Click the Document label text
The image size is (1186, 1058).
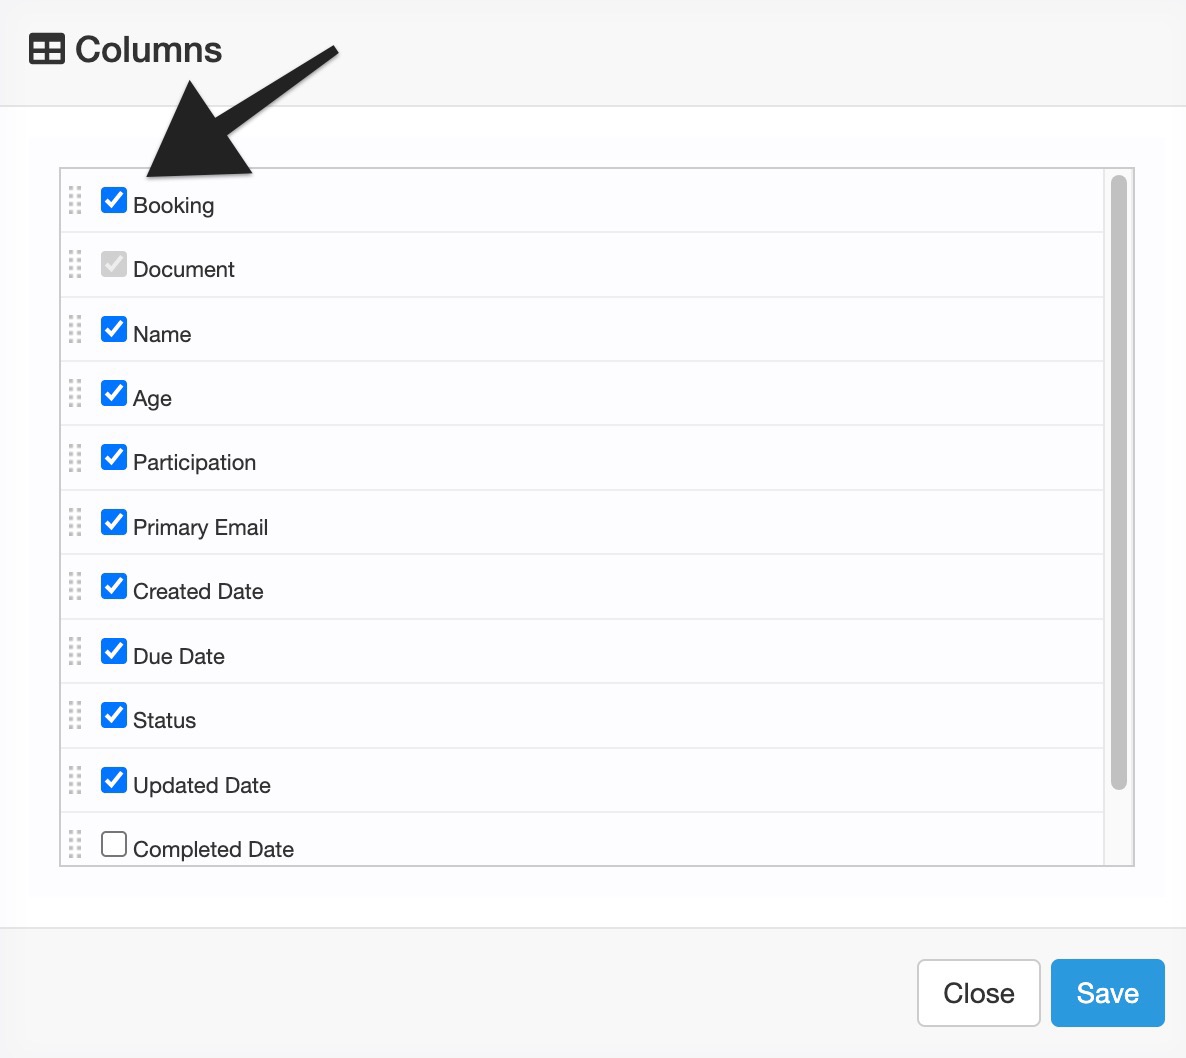(x=184, y=269)
